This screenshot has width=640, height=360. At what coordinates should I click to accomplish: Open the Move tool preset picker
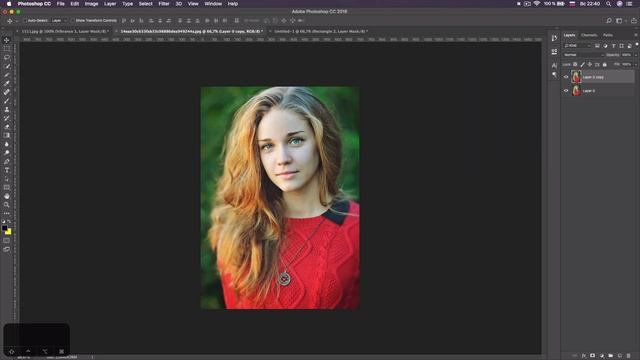(11, 20)
